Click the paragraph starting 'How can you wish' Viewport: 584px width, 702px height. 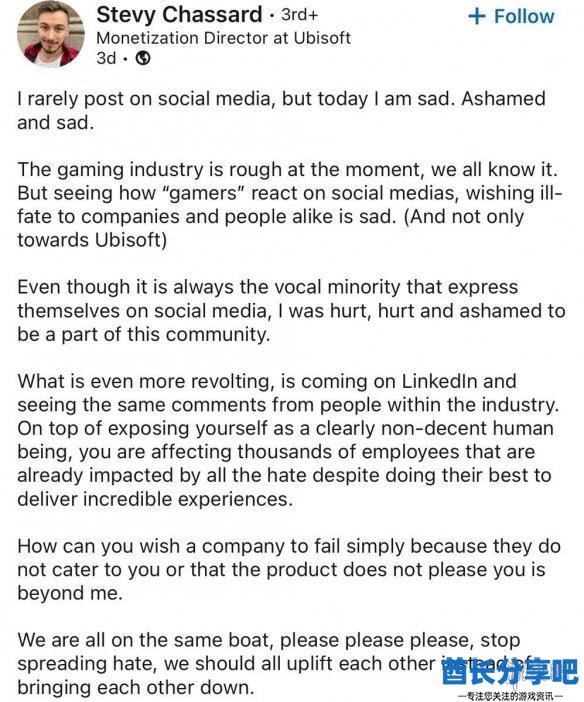(x=289, y=570)
